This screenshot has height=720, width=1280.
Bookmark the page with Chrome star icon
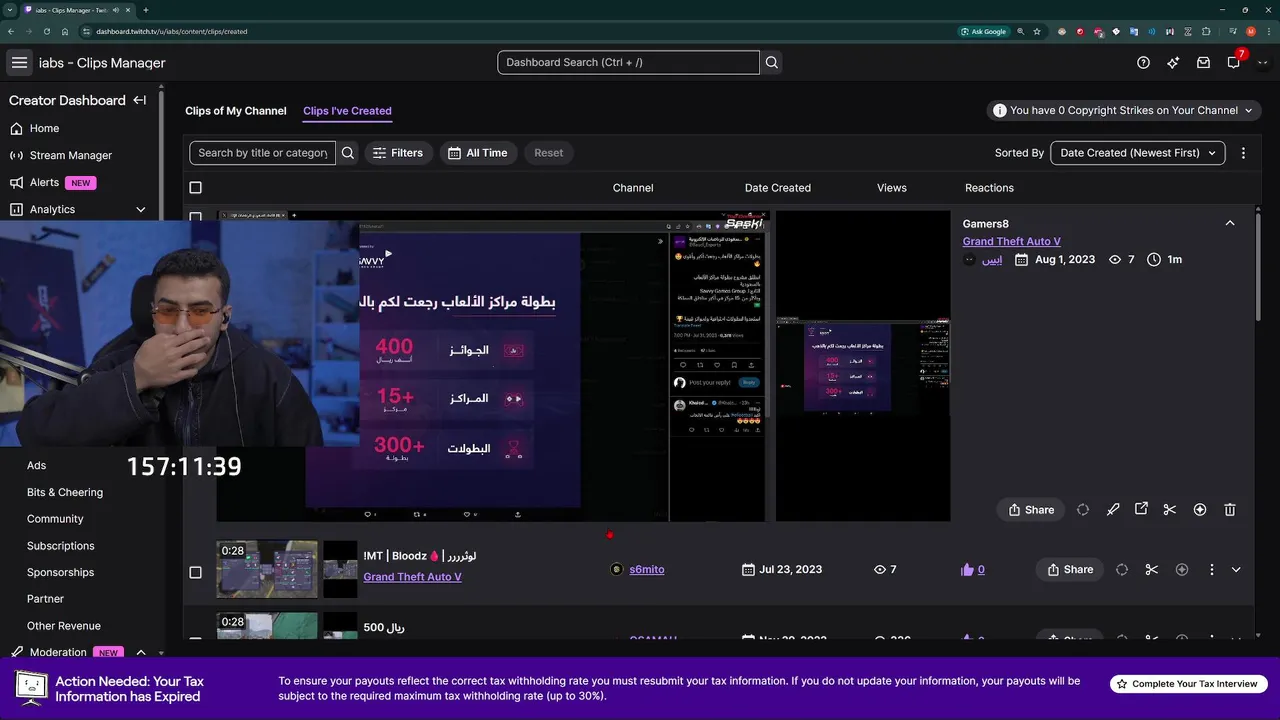(1037, 31)
